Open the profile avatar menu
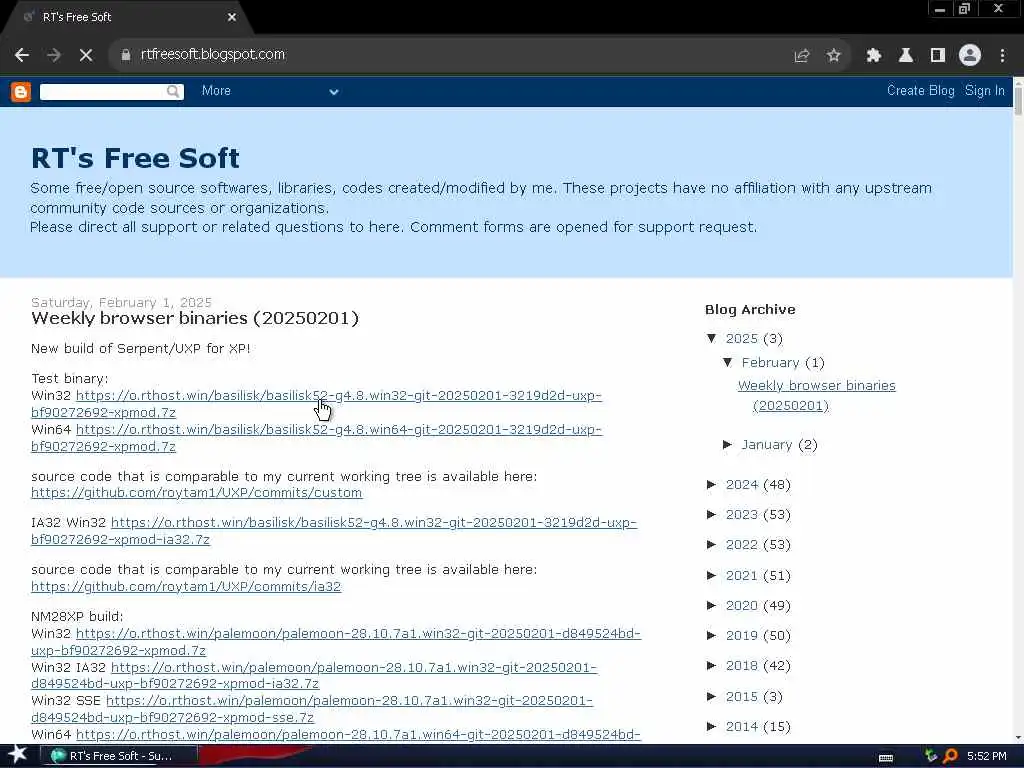1024x768 pixels. click(970, 56)
